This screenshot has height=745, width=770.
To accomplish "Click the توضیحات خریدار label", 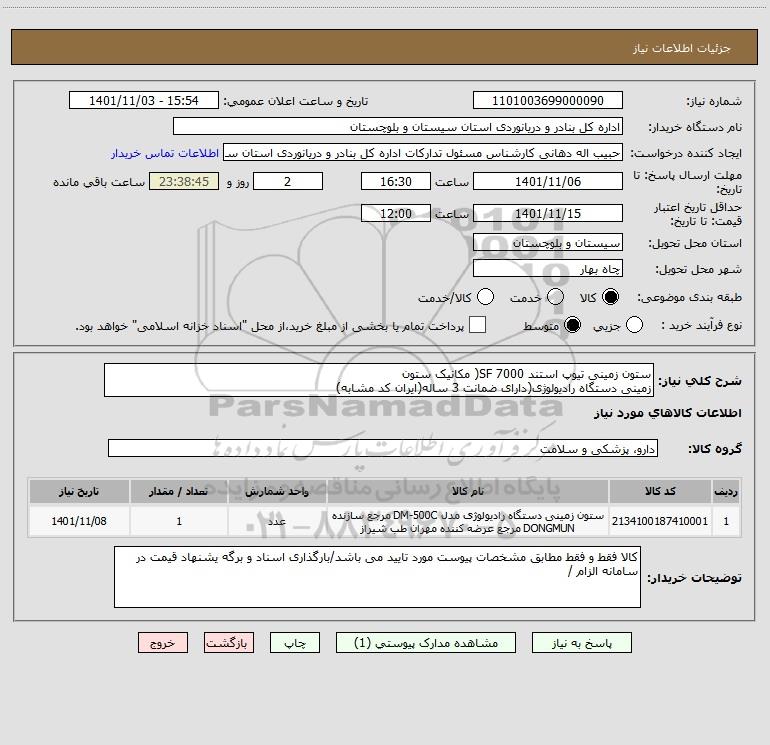I will [x=694, y=578].
